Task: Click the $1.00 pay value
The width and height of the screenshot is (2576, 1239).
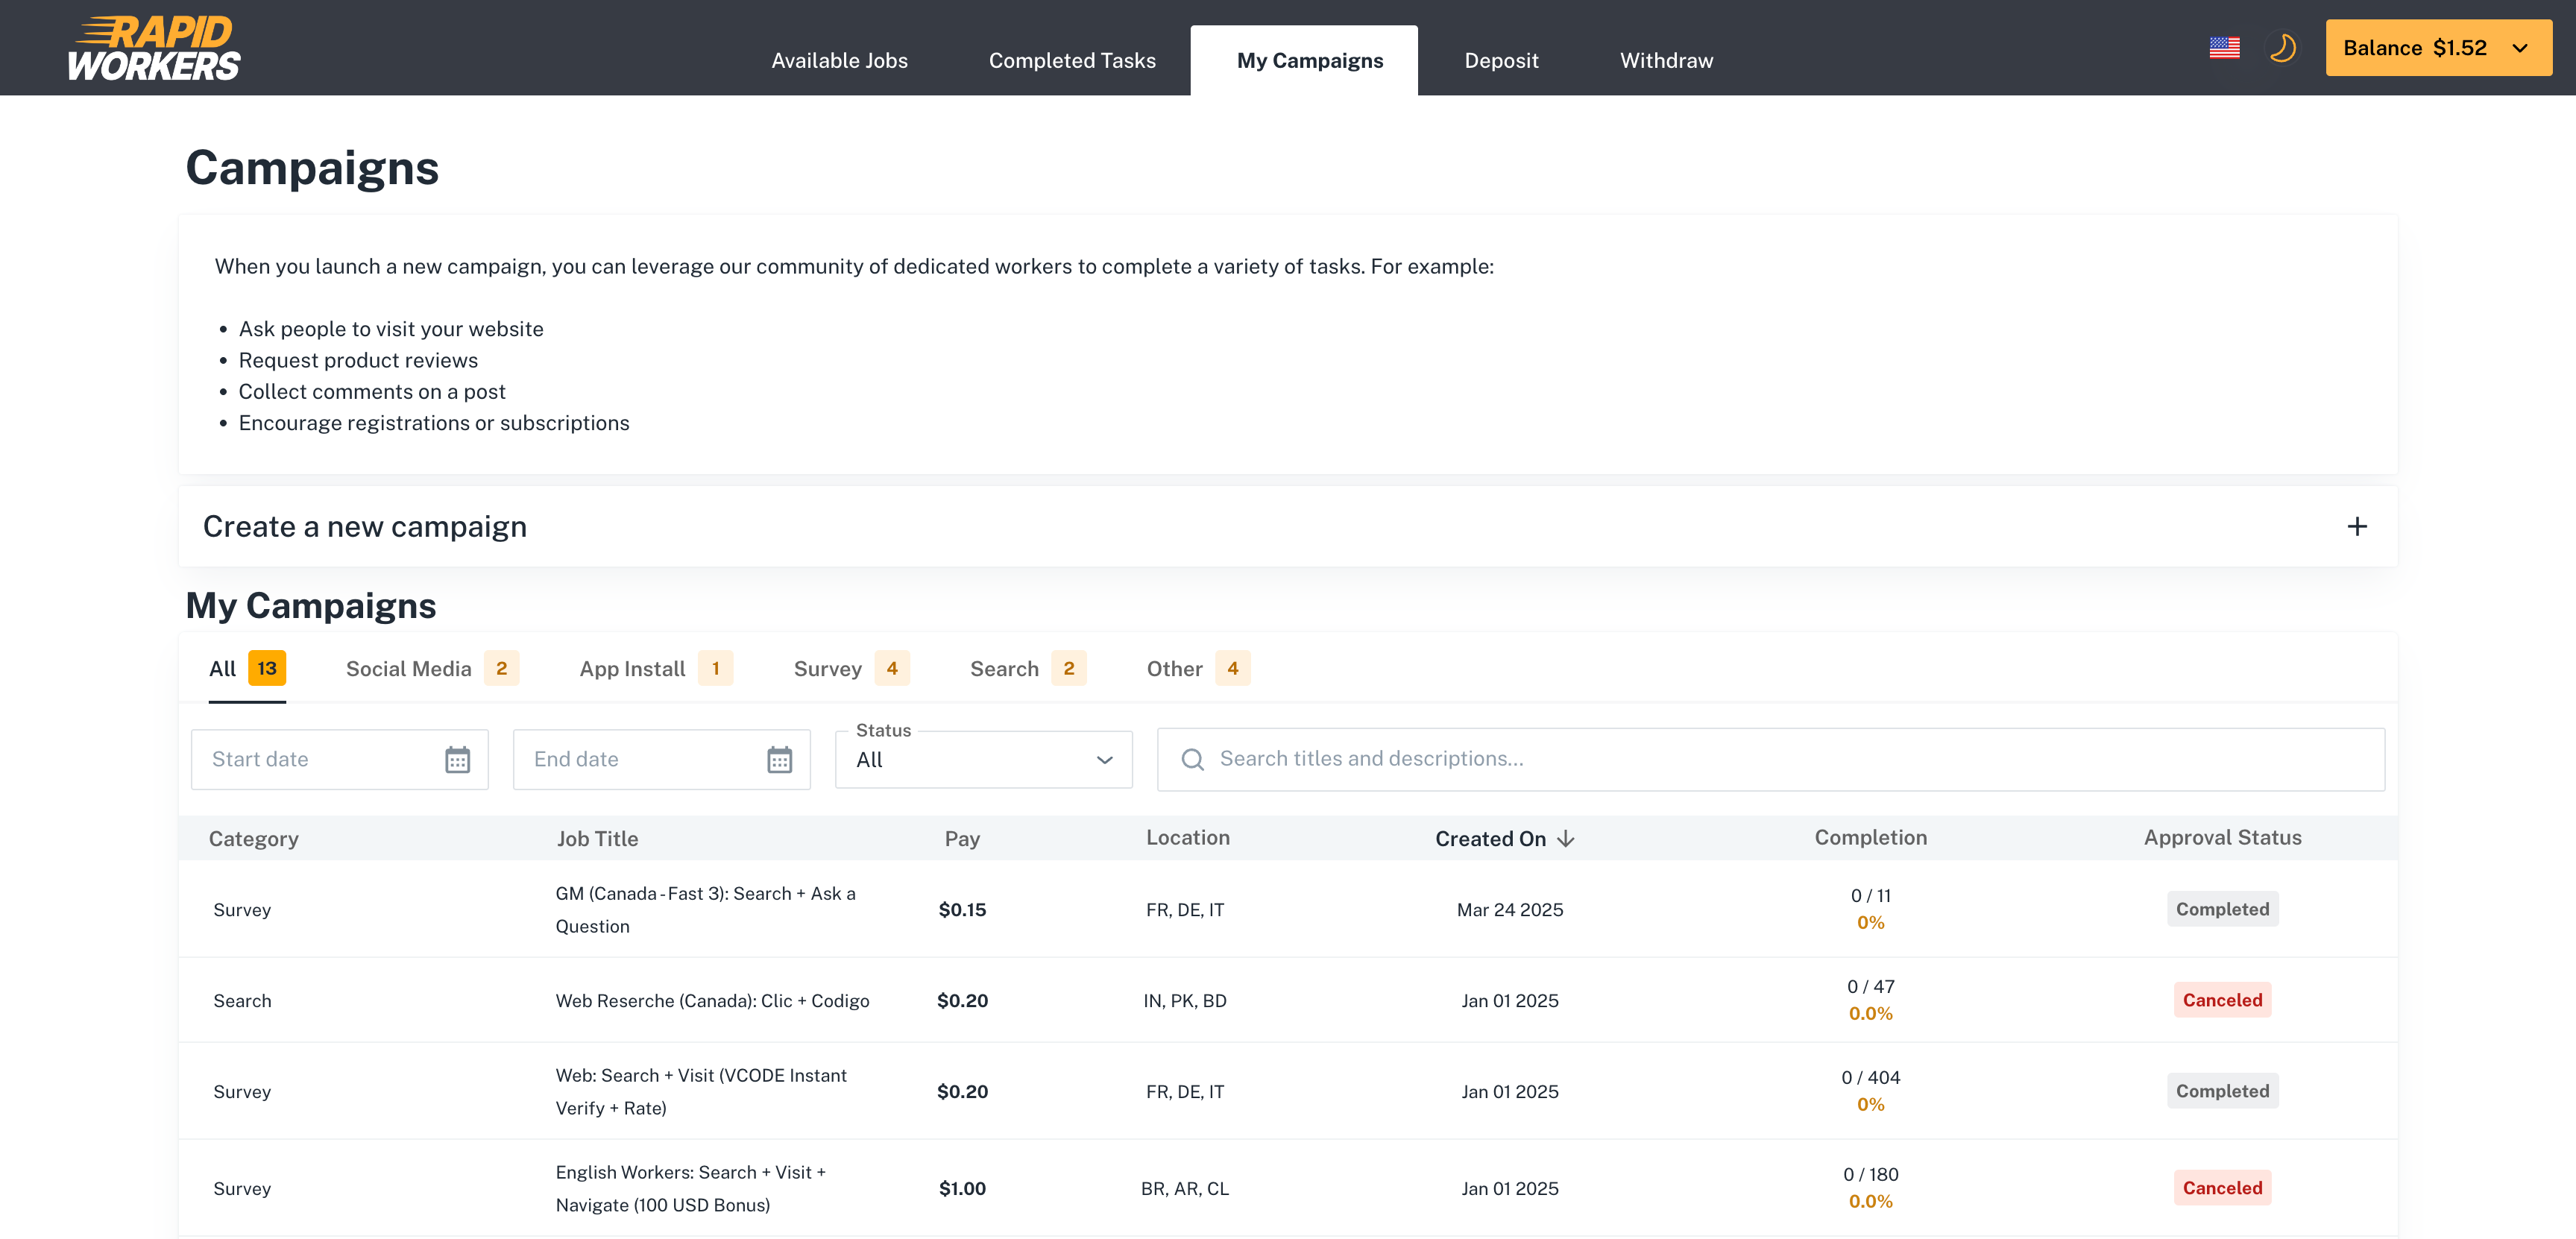Action: 962,1188
